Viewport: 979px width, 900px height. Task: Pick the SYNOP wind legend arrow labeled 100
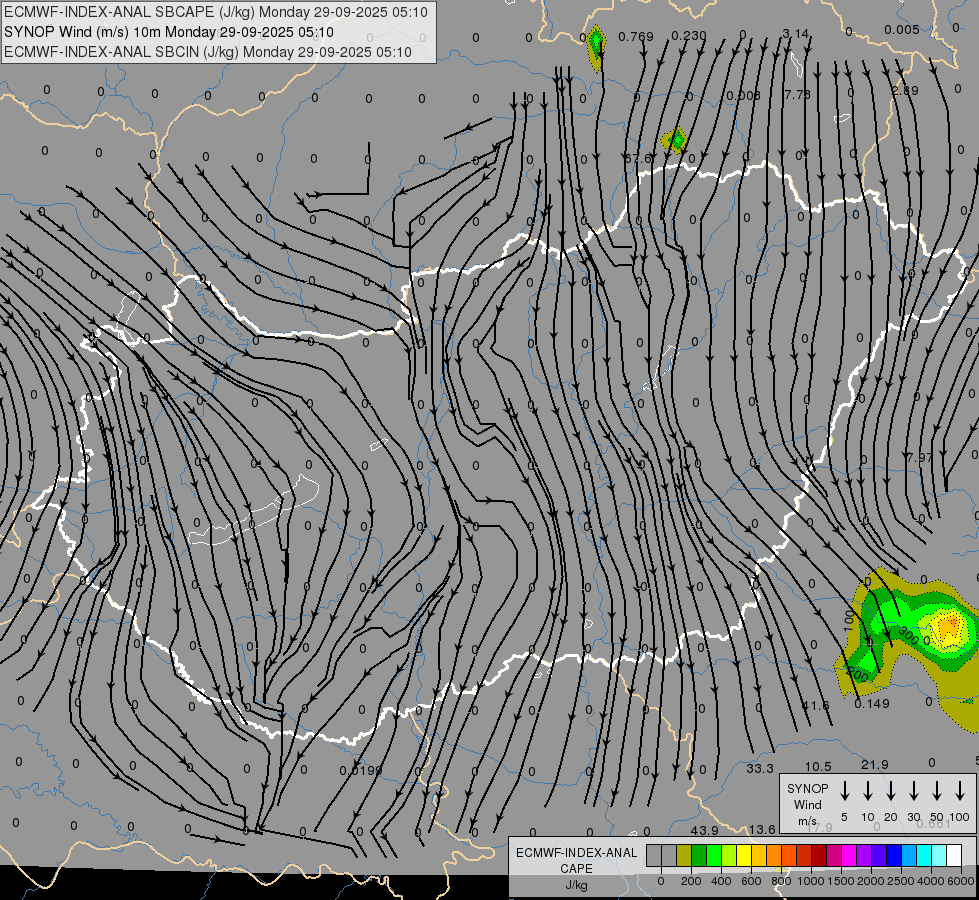pos(960,790)
